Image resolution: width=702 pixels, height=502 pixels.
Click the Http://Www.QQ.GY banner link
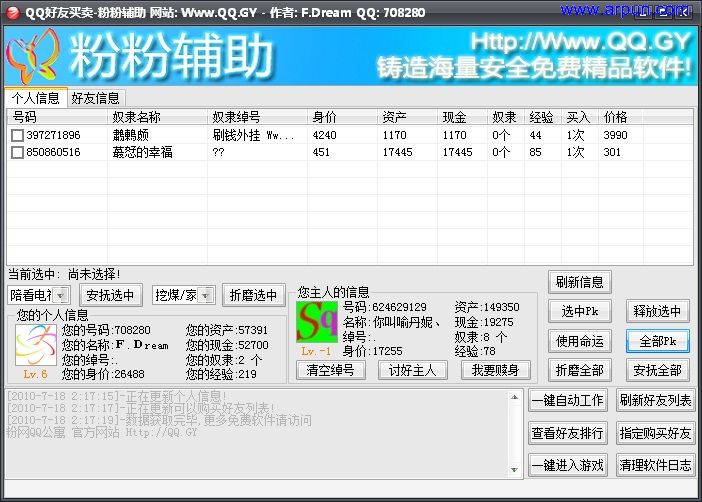click(x=581, y=42)
